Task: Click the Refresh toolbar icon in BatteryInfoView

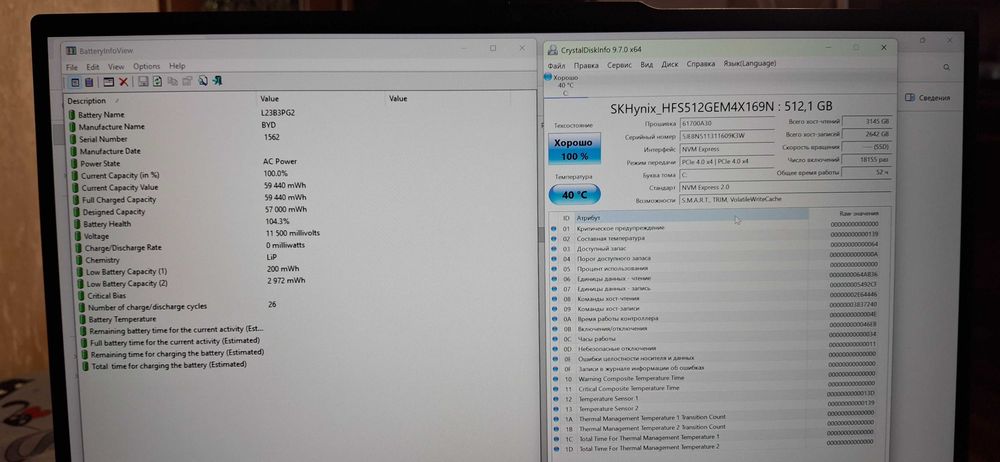Action: click(157, 82)
